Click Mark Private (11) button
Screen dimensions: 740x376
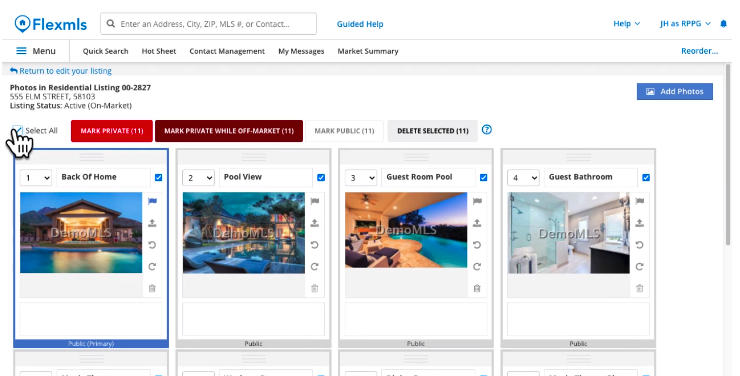pyautogui.click(x=112, y=131)
